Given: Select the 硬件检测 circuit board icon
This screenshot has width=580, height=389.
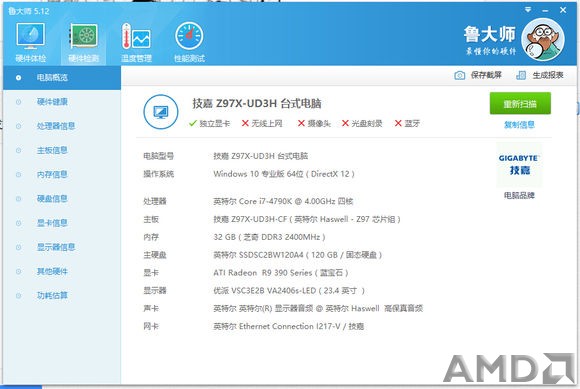Looking at the screenshot, I should pyautogui.click(x=84, y=36).
